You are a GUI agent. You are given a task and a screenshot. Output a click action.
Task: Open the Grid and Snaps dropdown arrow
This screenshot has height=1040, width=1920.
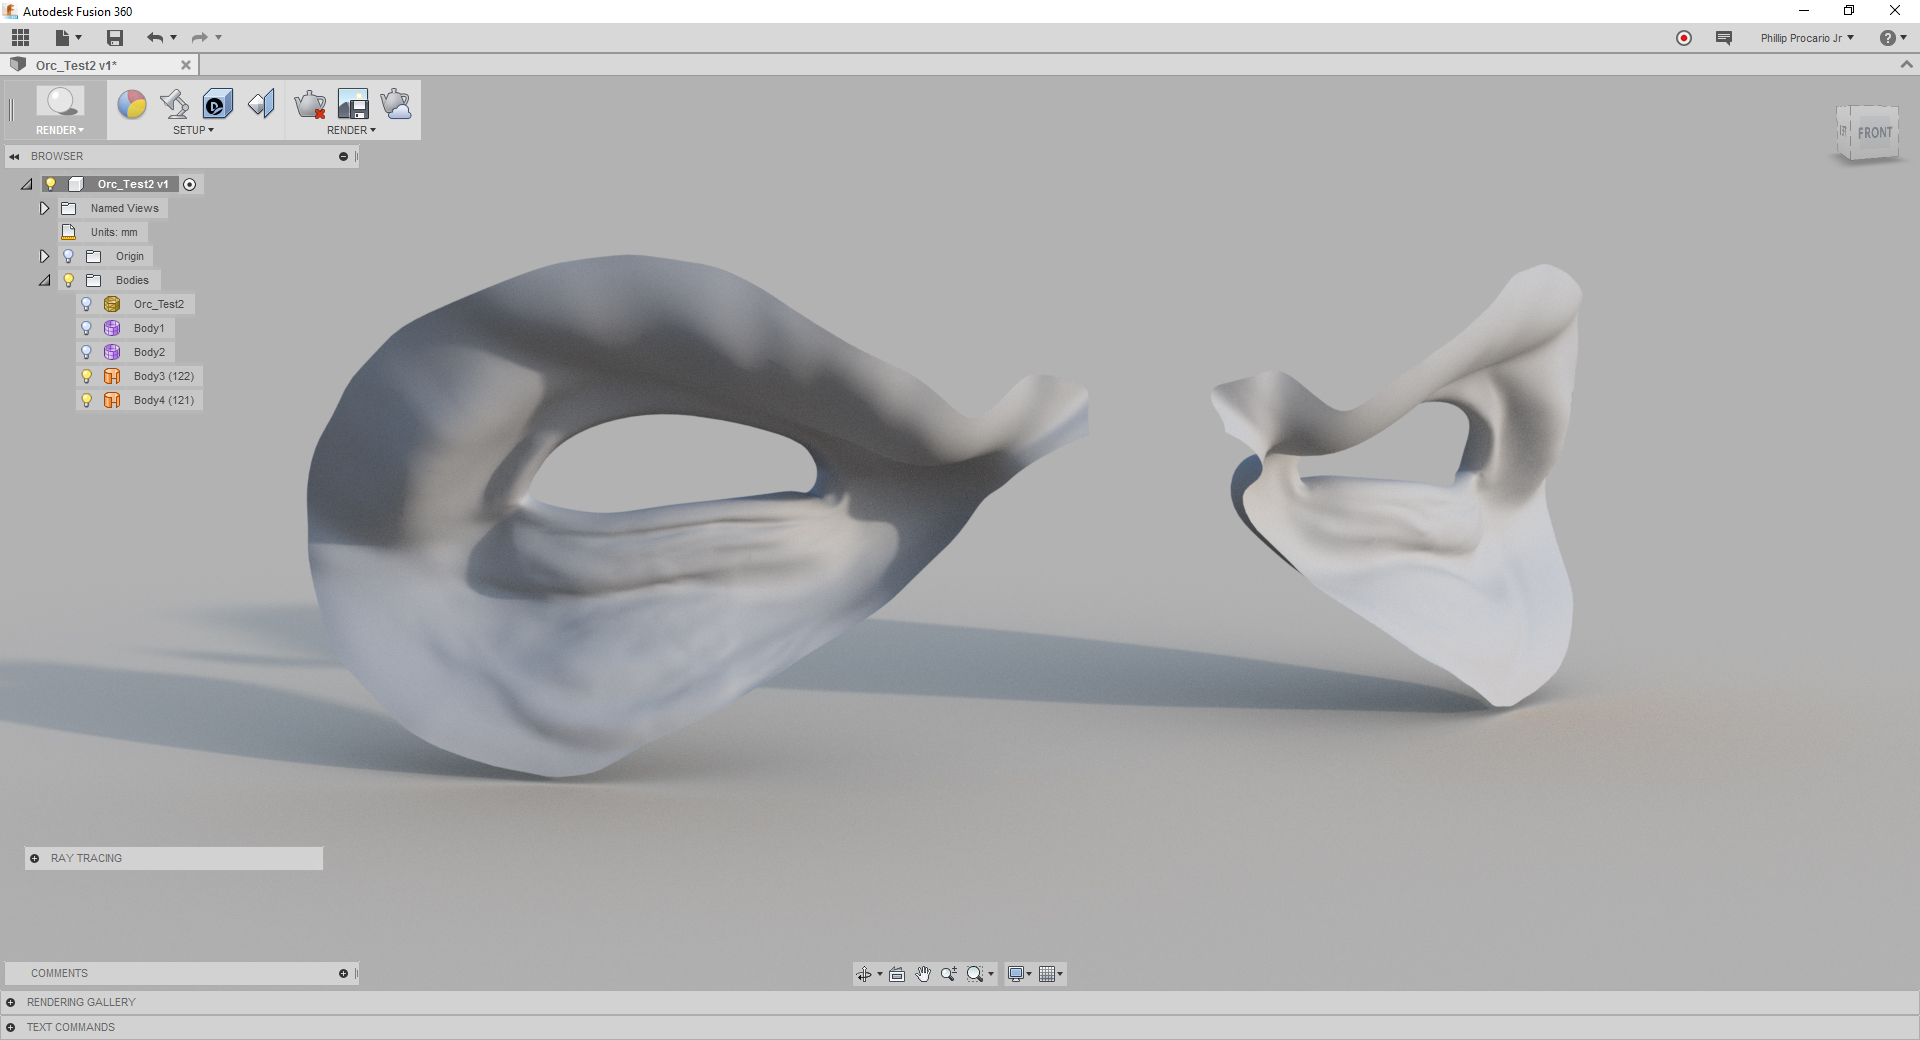(1060, 974)
